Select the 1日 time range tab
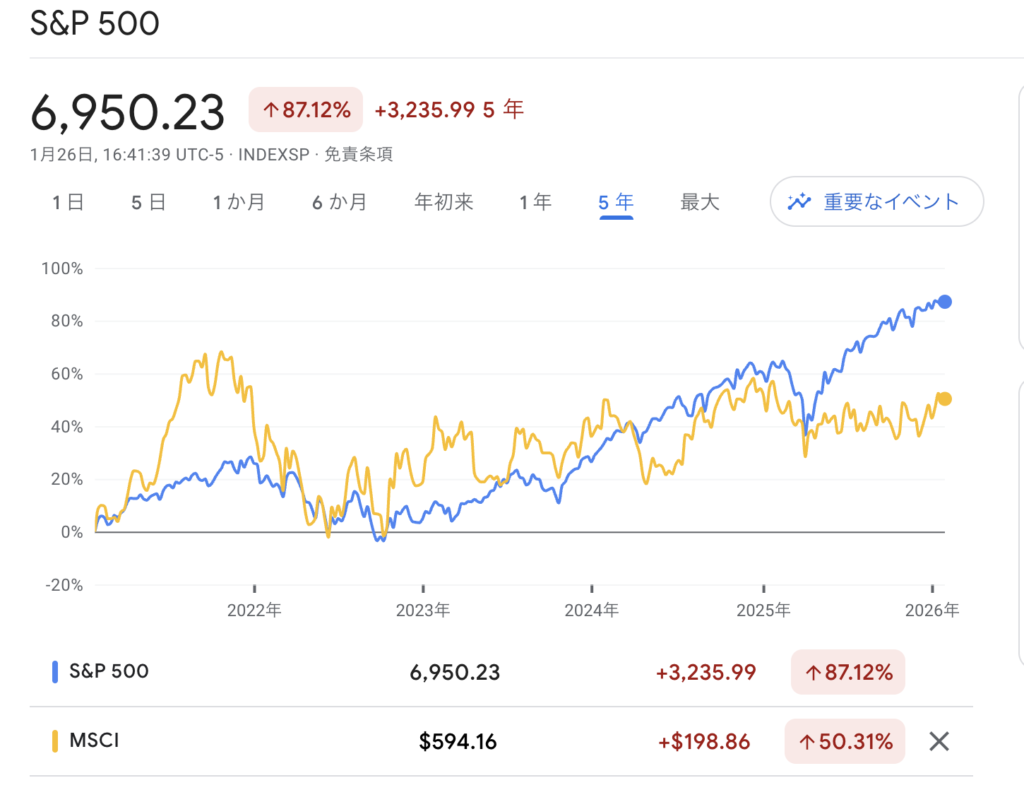1024x790 pixels. coord(68,202)
